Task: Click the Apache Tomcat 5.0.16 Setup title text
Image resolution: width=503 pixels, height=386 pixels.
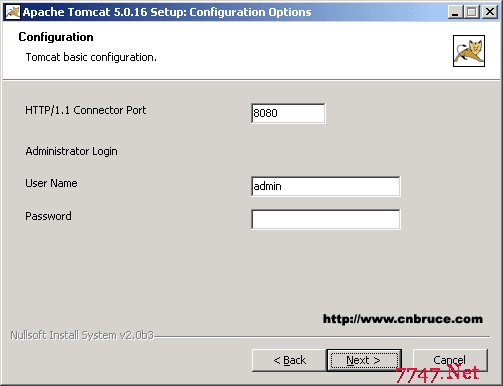Action: [x=167, y=12]
